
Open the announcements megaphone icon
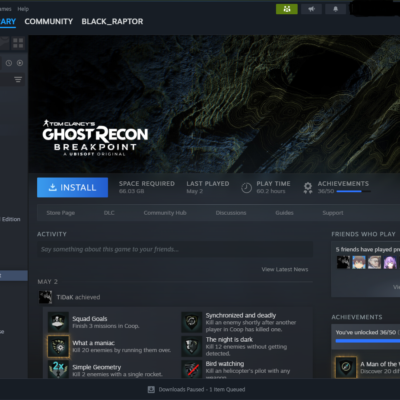coord(311,9)
